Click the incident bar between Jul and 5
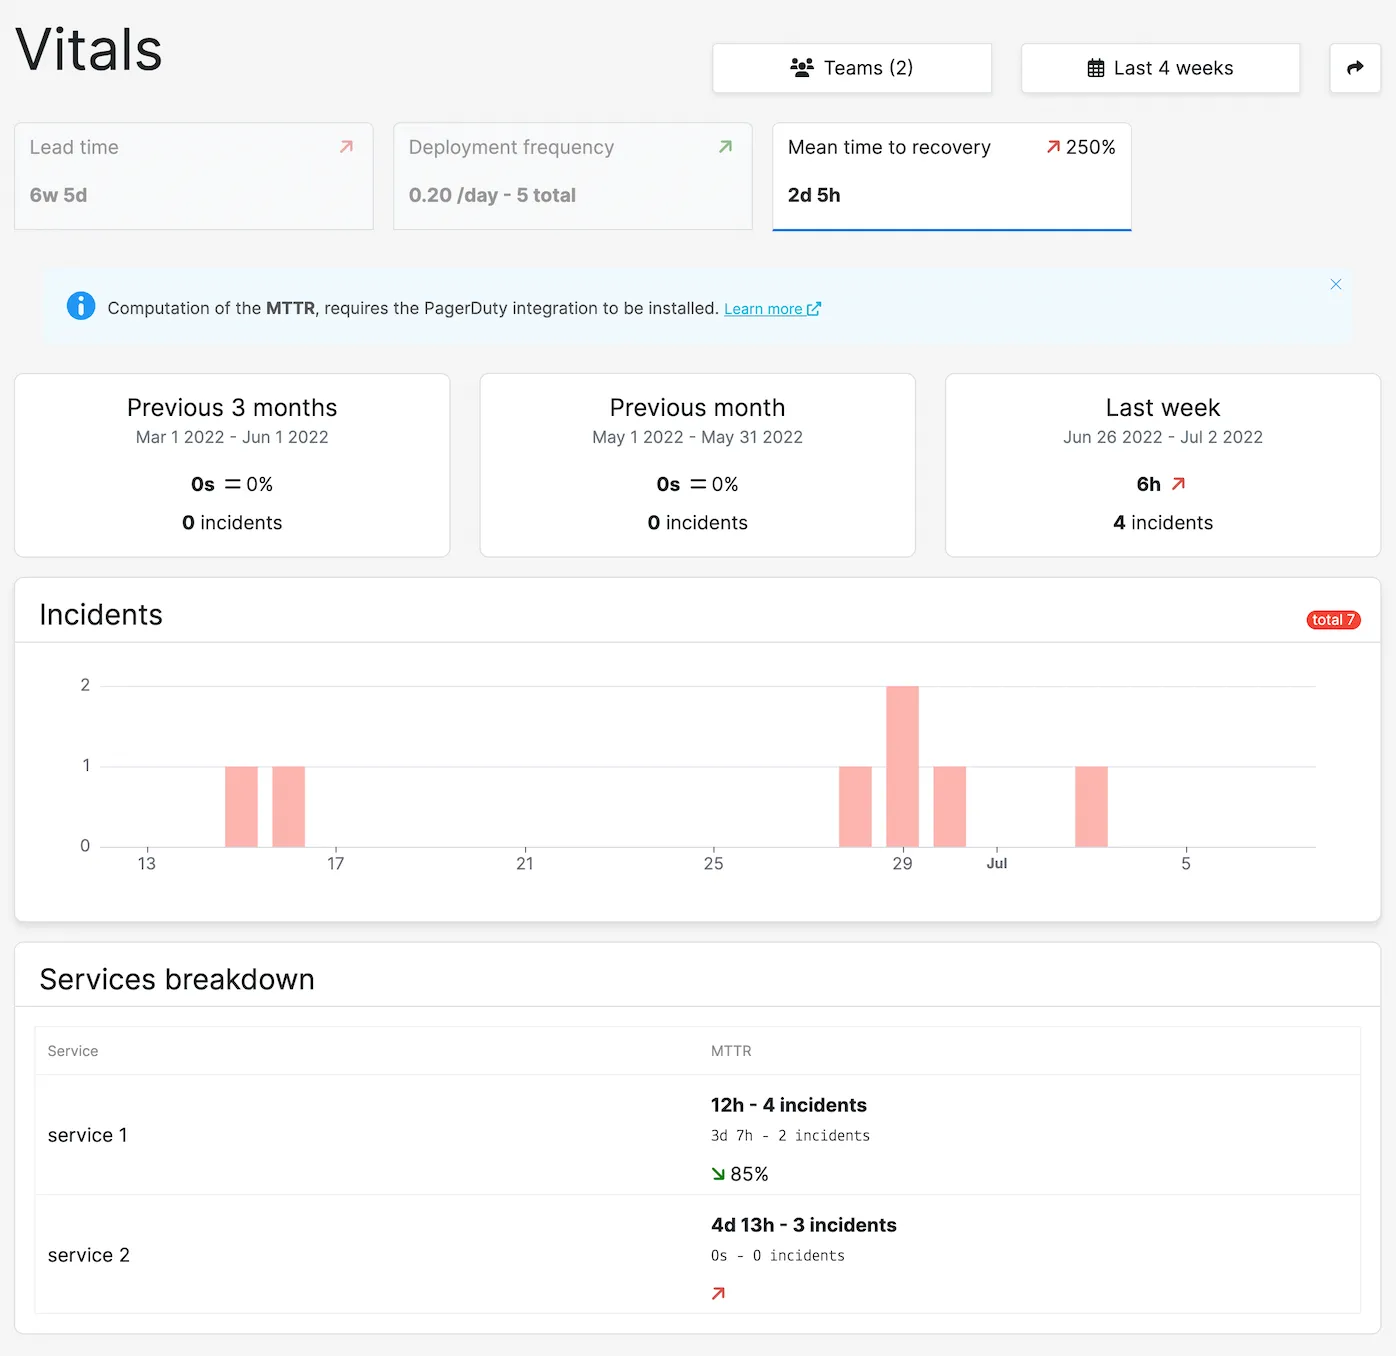 pos(1091,806)
